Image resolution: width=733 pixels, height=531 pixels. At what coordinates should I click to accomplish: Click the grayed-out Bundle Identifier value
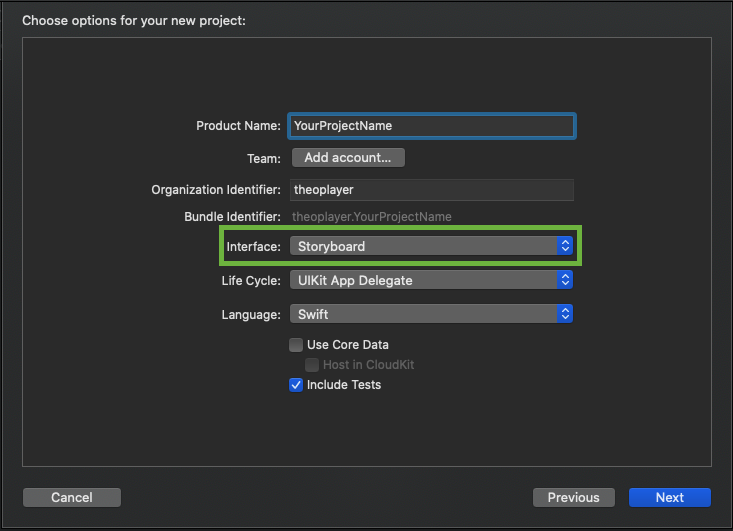(372, 216)
